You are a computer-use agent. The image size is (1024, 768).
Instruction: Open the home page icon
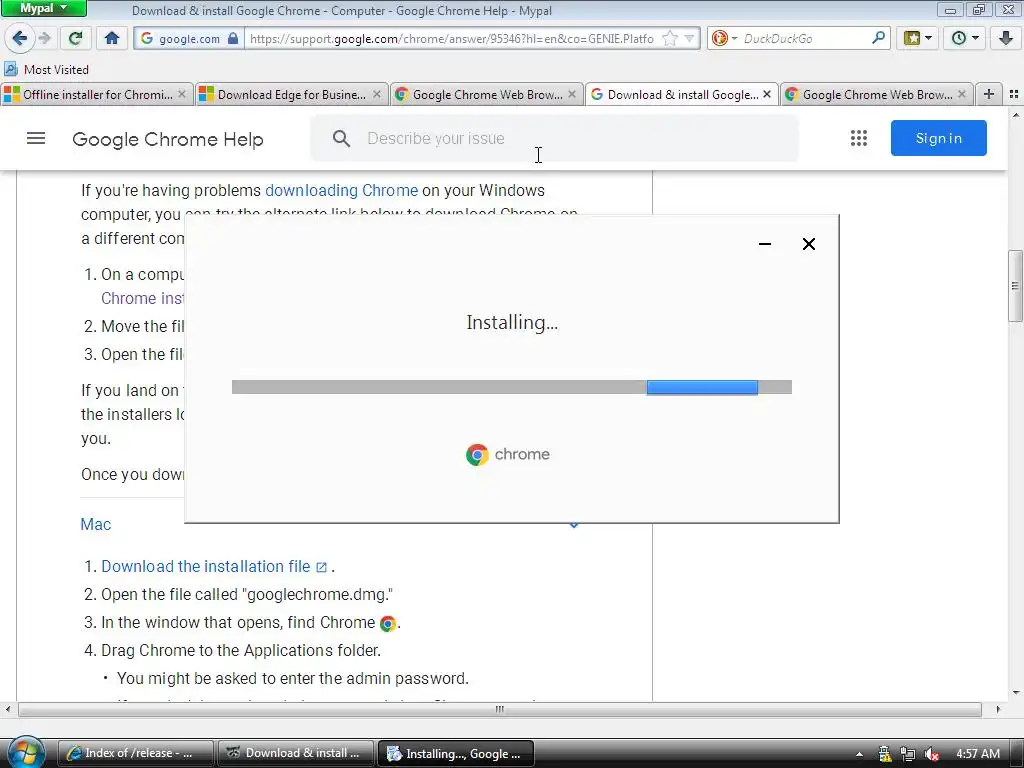[x=112, y=38]
